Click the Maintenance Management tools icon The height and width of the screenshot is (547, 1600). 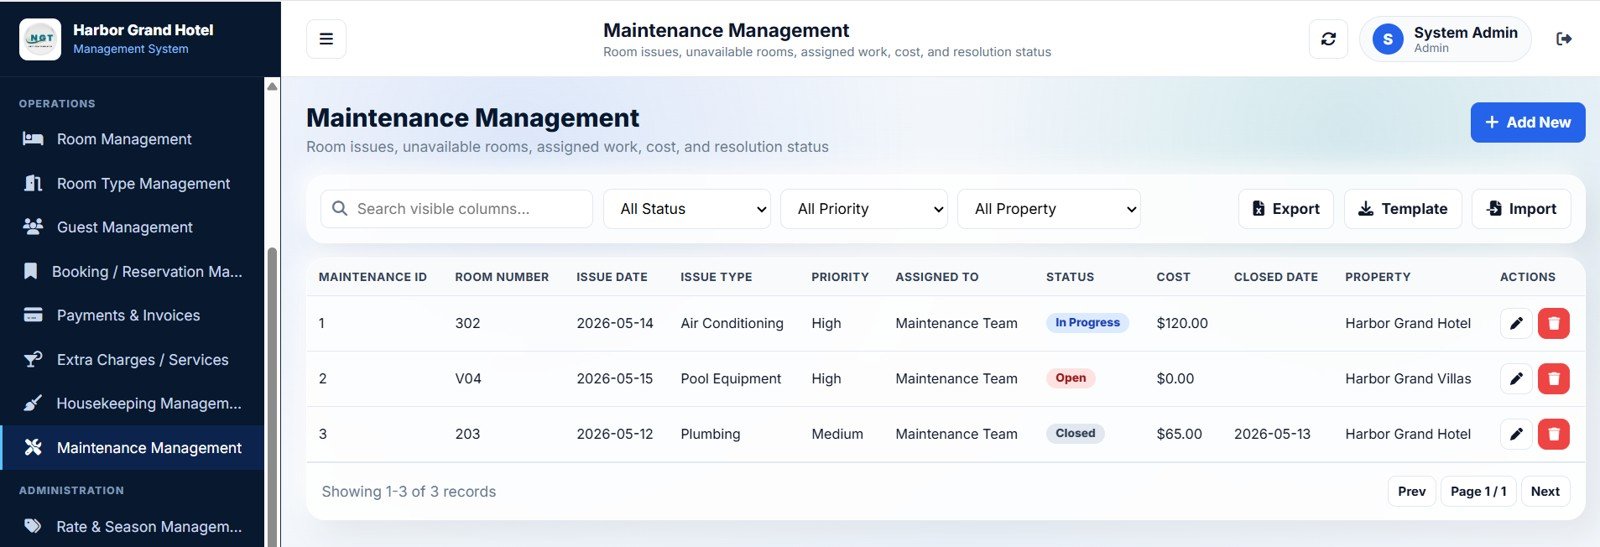33,447
